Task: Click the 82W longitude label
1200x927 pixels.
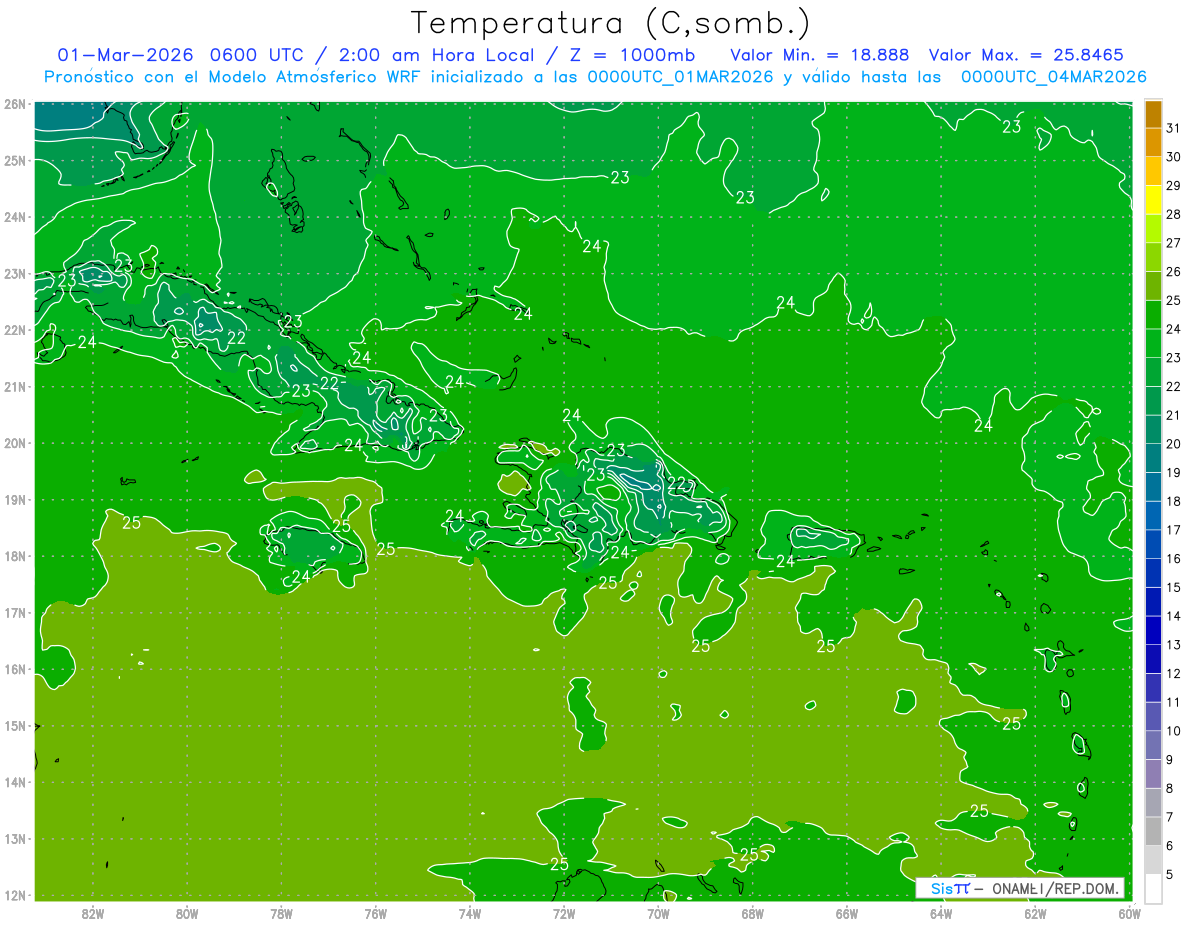Action: [x=93, y=912]
